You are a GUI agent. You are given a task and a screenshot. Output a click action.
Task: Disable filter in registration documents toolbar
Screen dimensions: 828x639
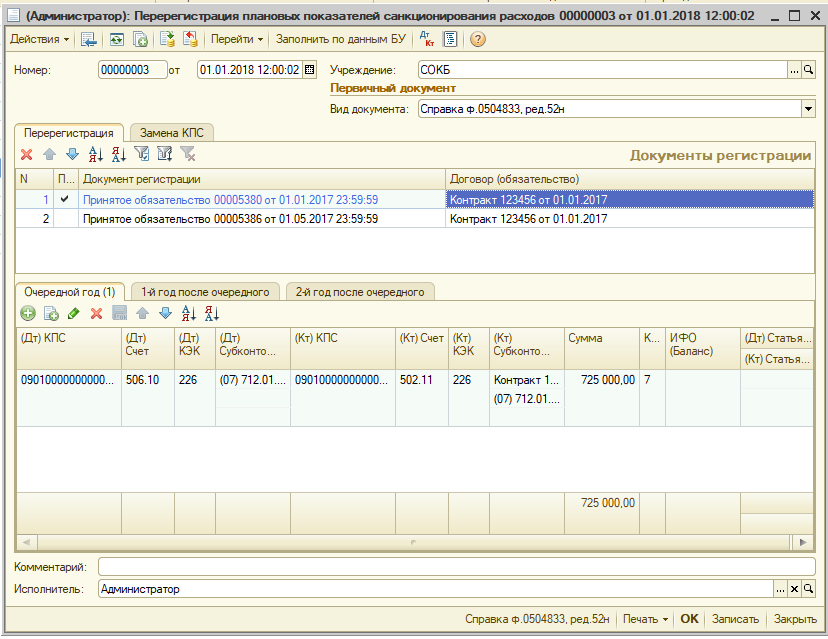point(187,154)
